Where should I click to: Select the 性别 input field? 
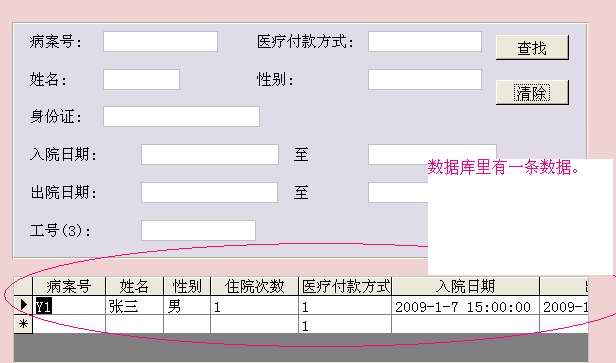pyautogui.click(x=425, y=79)
